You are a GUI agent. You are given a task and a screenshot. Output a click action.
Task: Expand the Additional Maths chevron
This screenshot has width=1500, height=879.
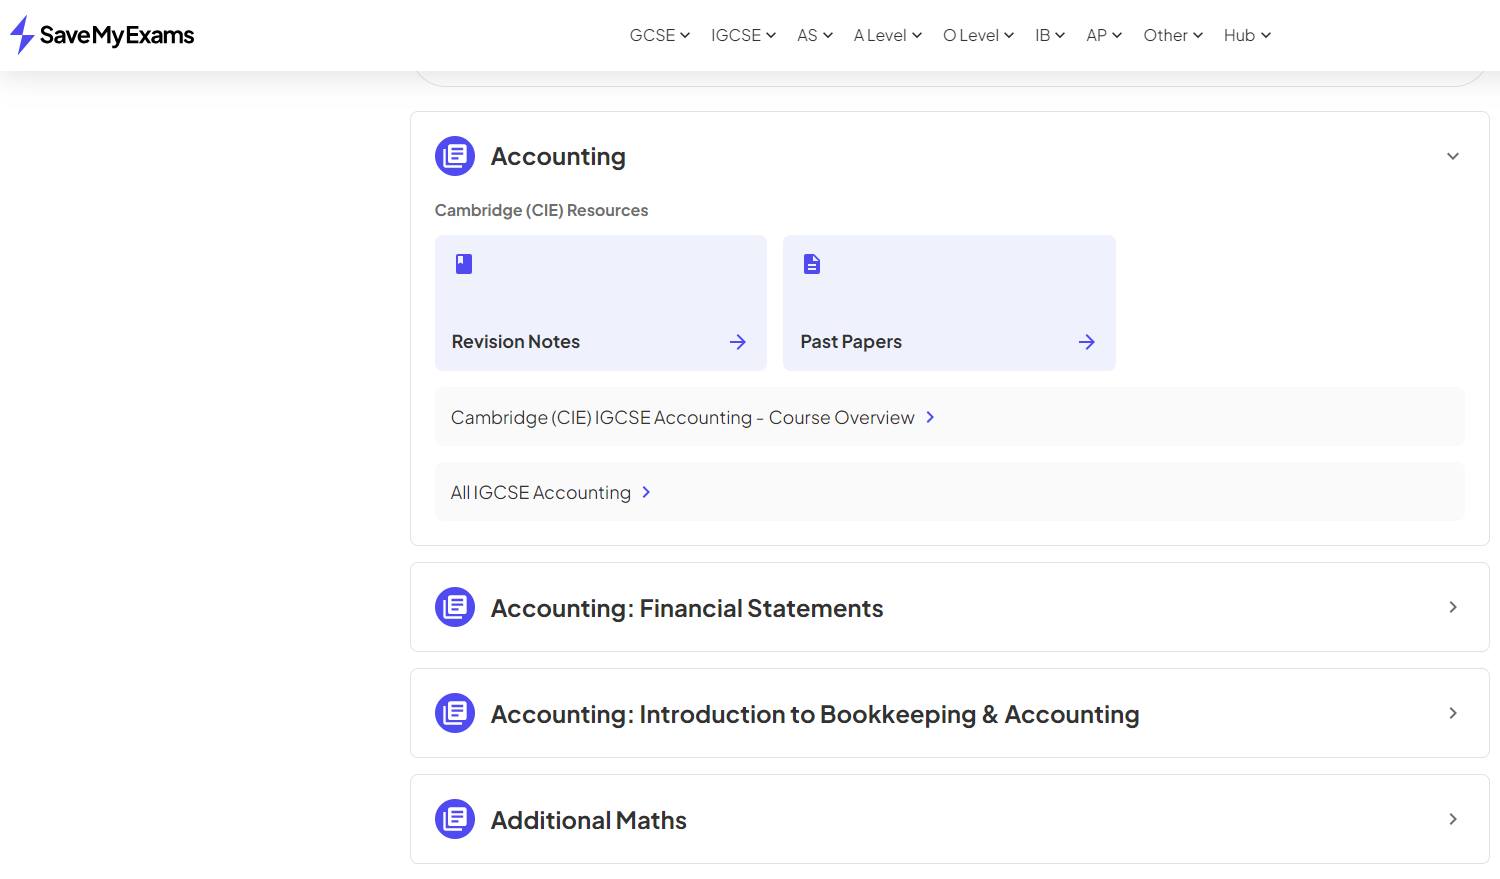point(1453,819)
